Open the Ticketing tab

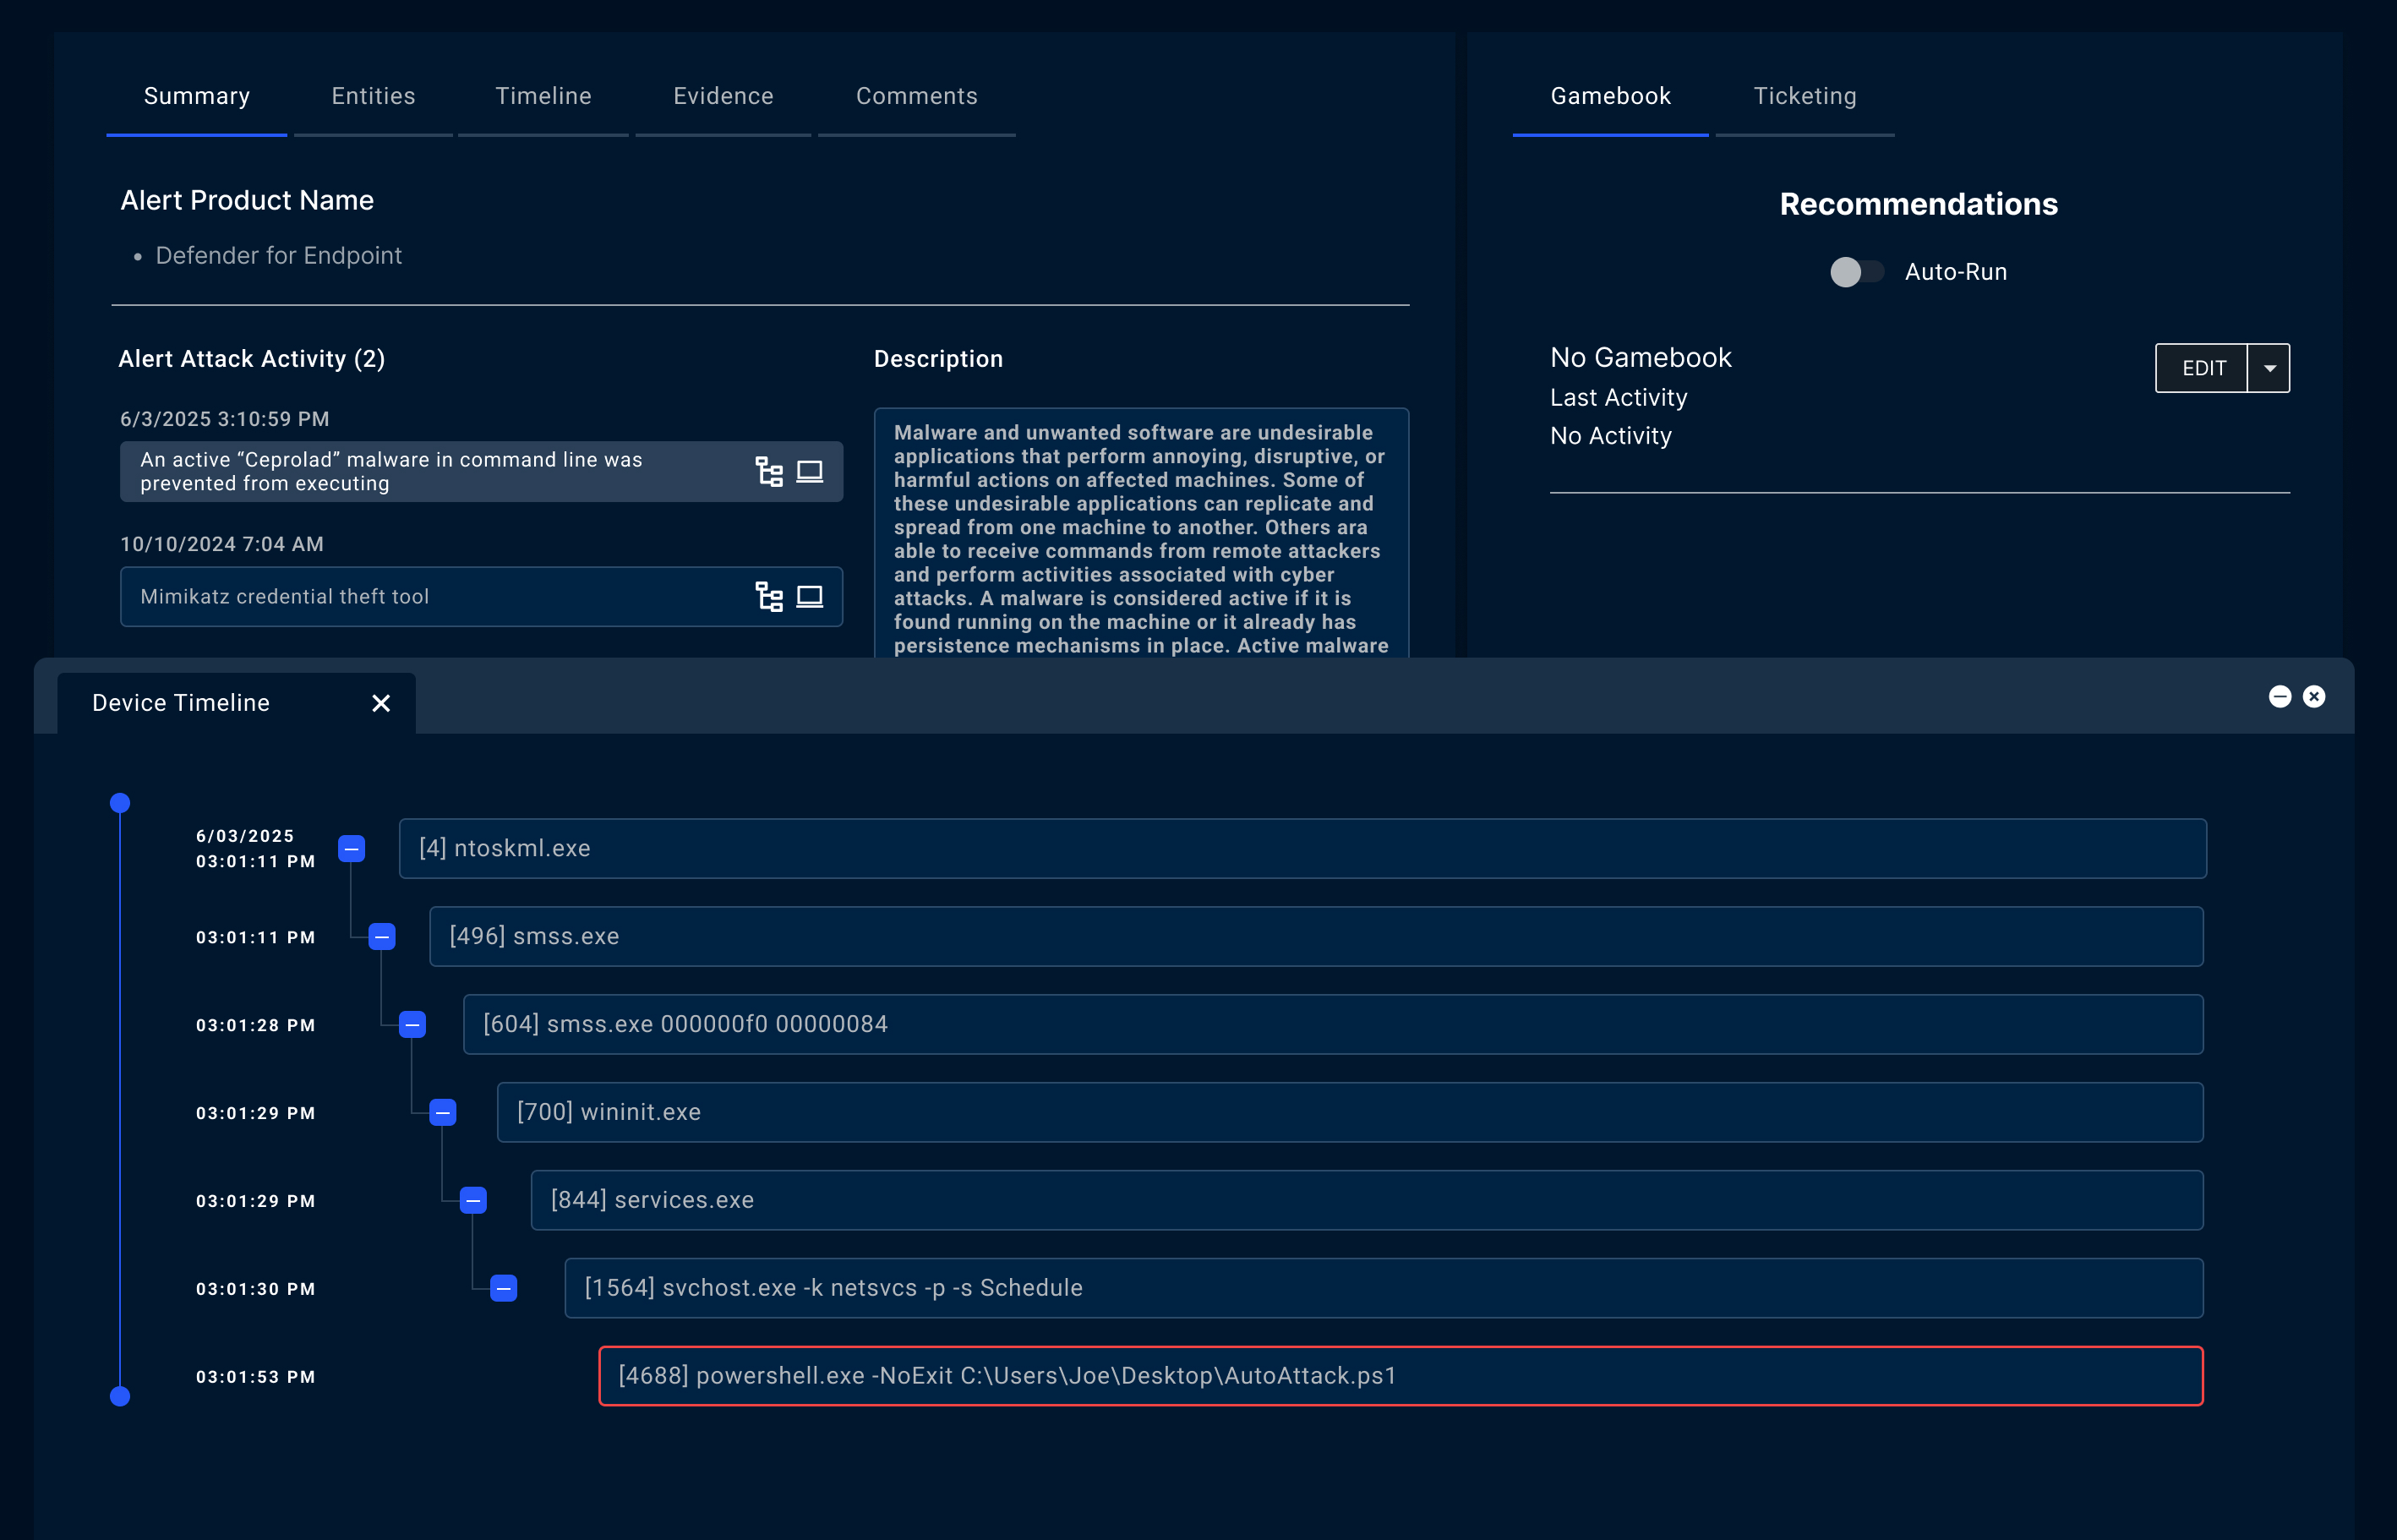pyautogui.click(x=1804, y=96)
